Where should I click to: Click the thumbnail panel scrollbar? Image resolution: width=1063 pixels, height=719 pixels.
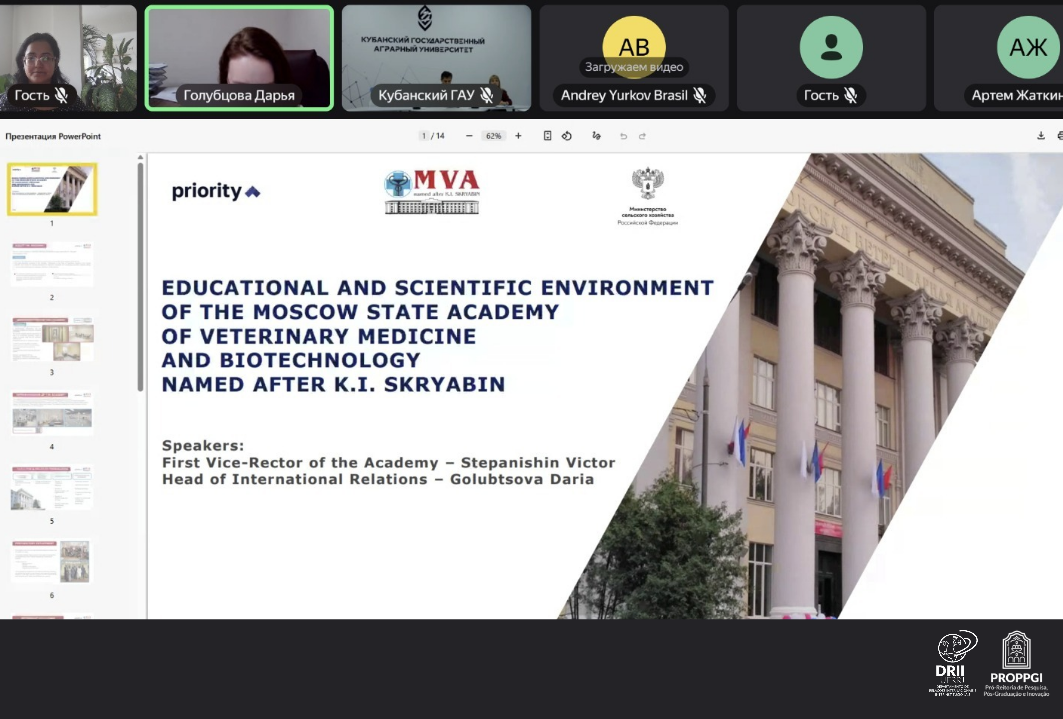(x=140, y=276)
